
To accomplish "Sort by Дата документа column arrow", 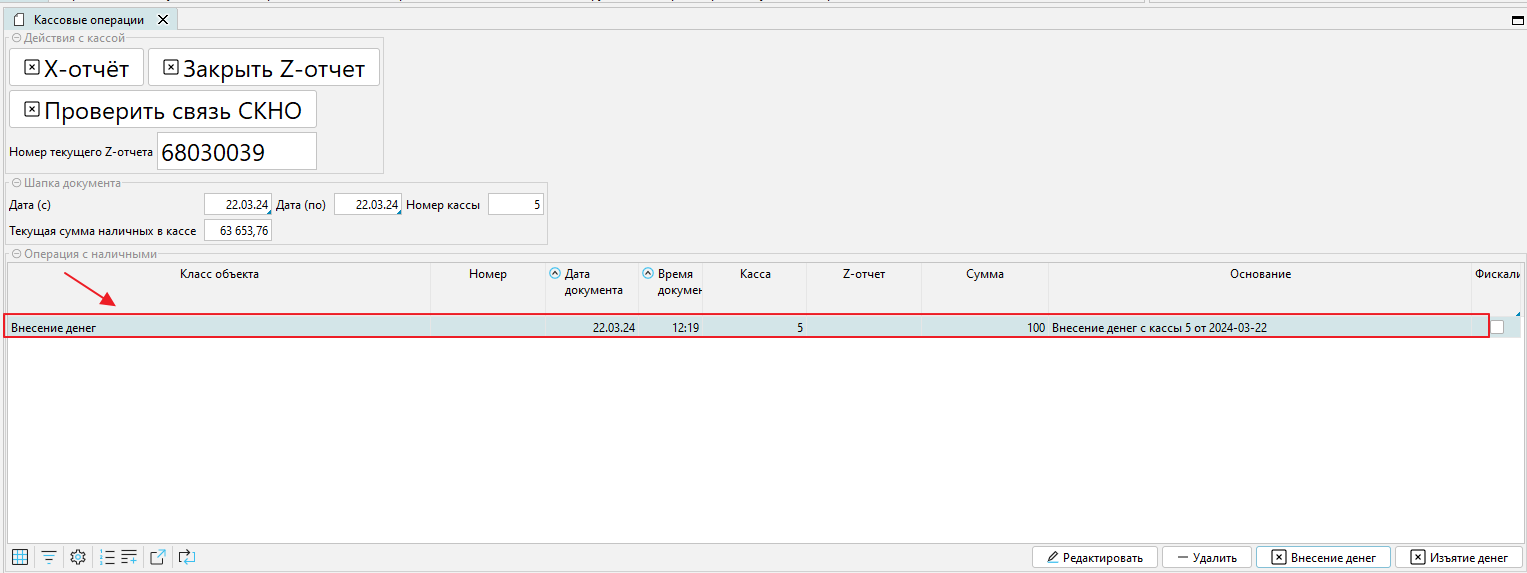I will tap(555, 273).
